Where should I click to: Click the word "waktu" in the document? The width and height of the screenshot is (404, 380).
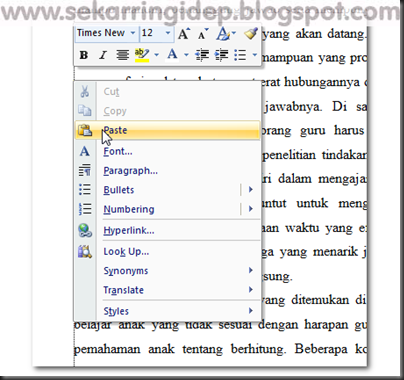coord(302,228)
